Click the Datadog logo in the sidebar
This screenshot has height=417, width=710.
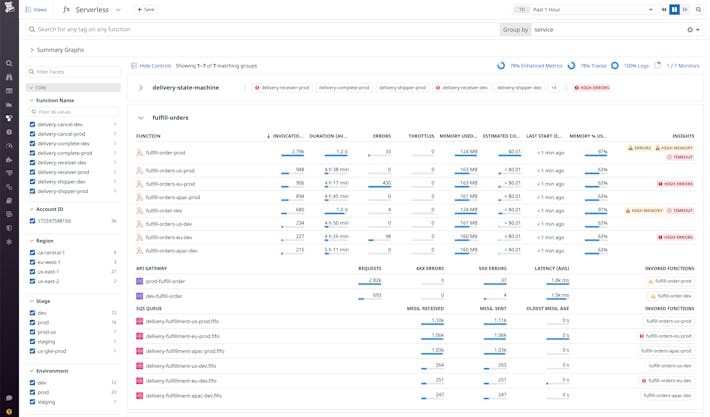point(9,10)
